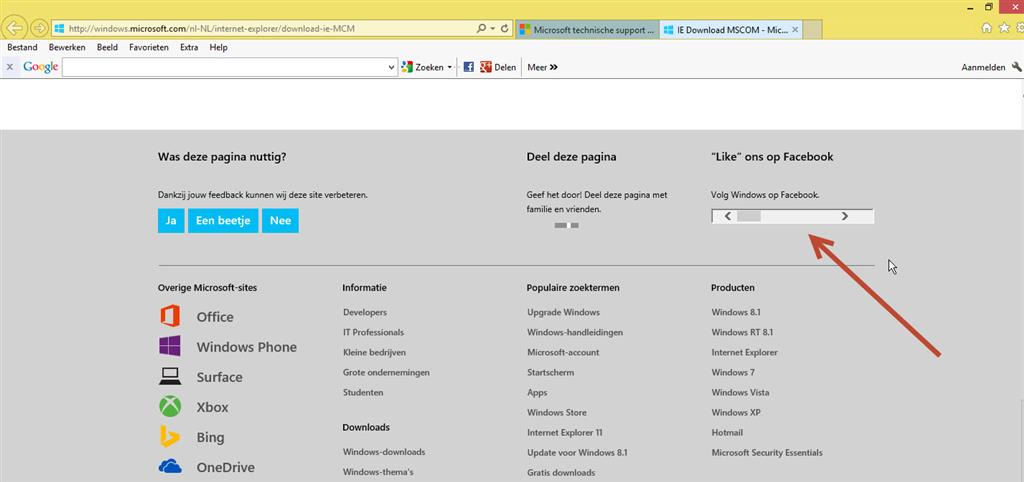Click the Windows Phone logo icon
This screenshot has width=1024, height=482.
[x=170, y=346]
